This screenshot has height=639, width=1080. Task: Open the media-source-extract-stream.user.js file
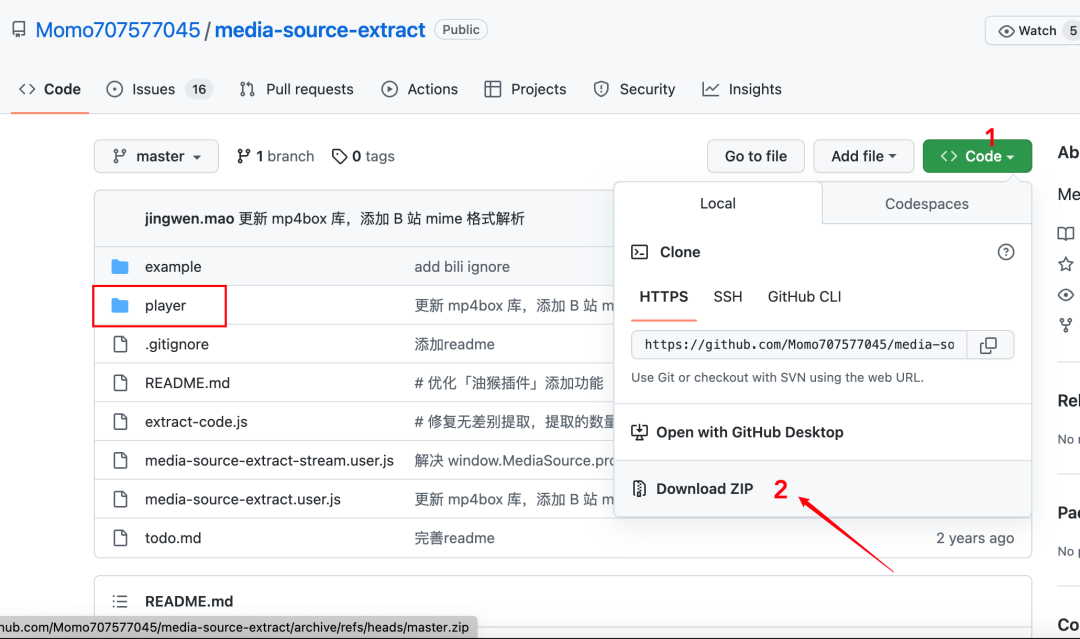point(269,461)
